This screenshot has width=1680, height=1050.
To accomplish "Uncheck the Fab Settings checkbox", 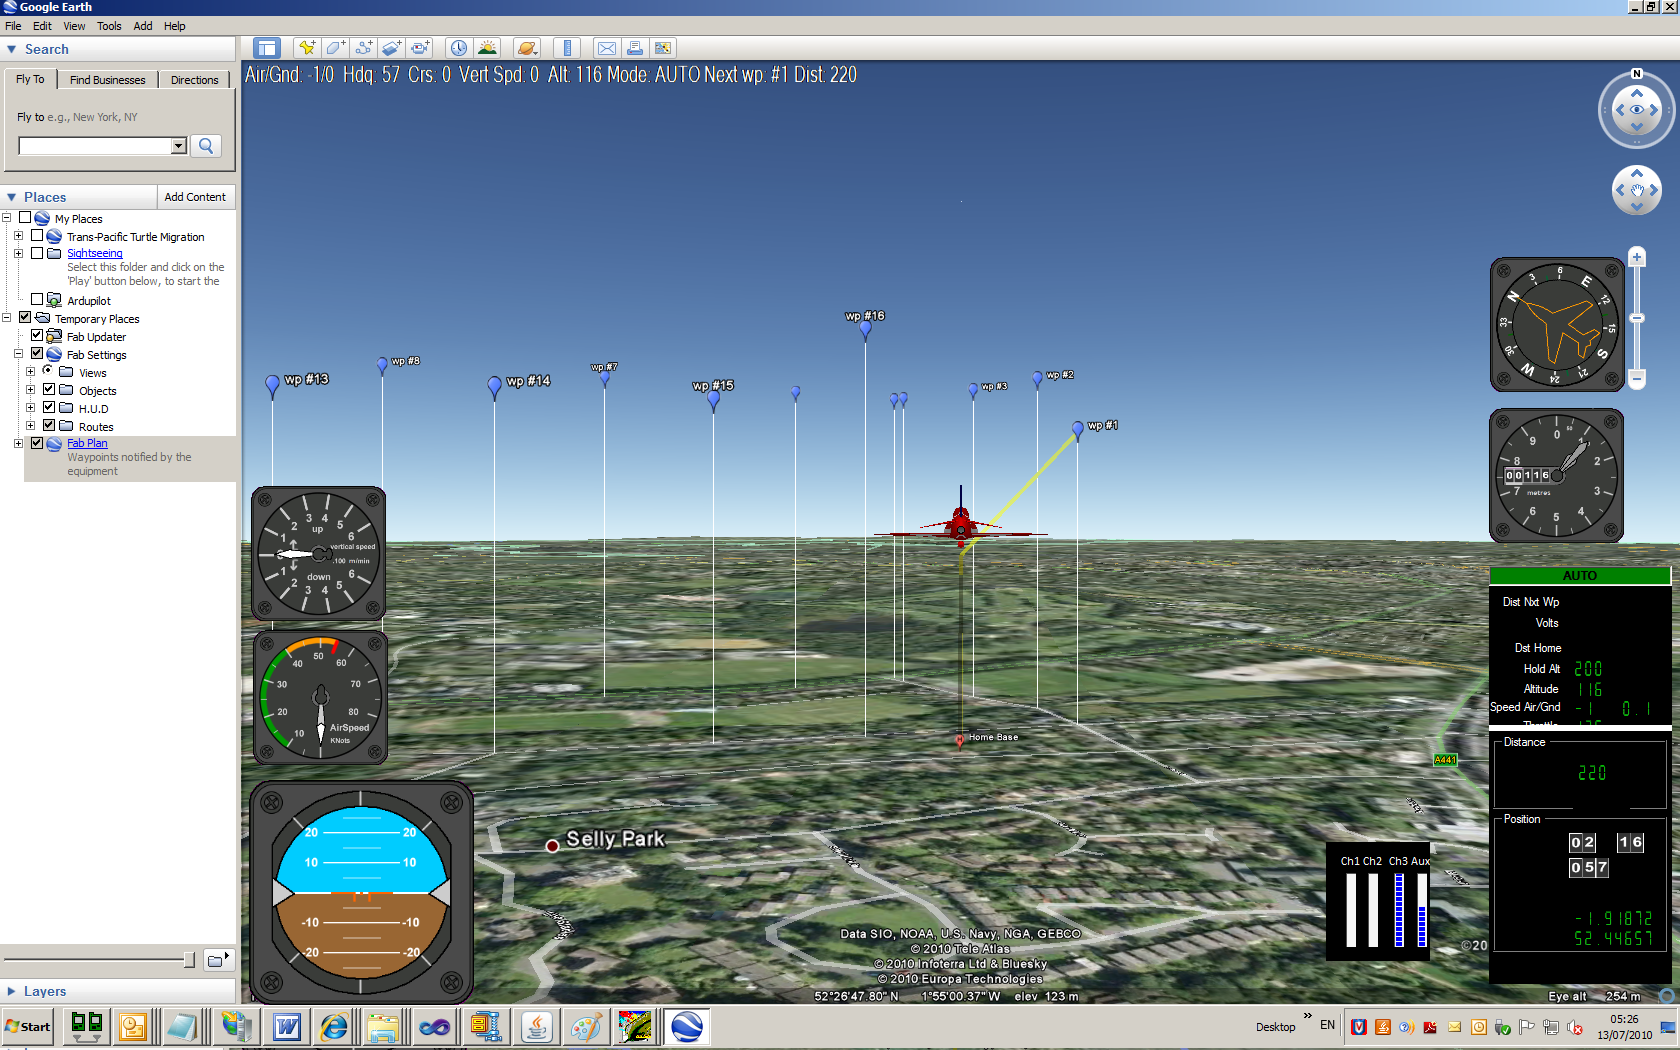I will click(37, 353).
